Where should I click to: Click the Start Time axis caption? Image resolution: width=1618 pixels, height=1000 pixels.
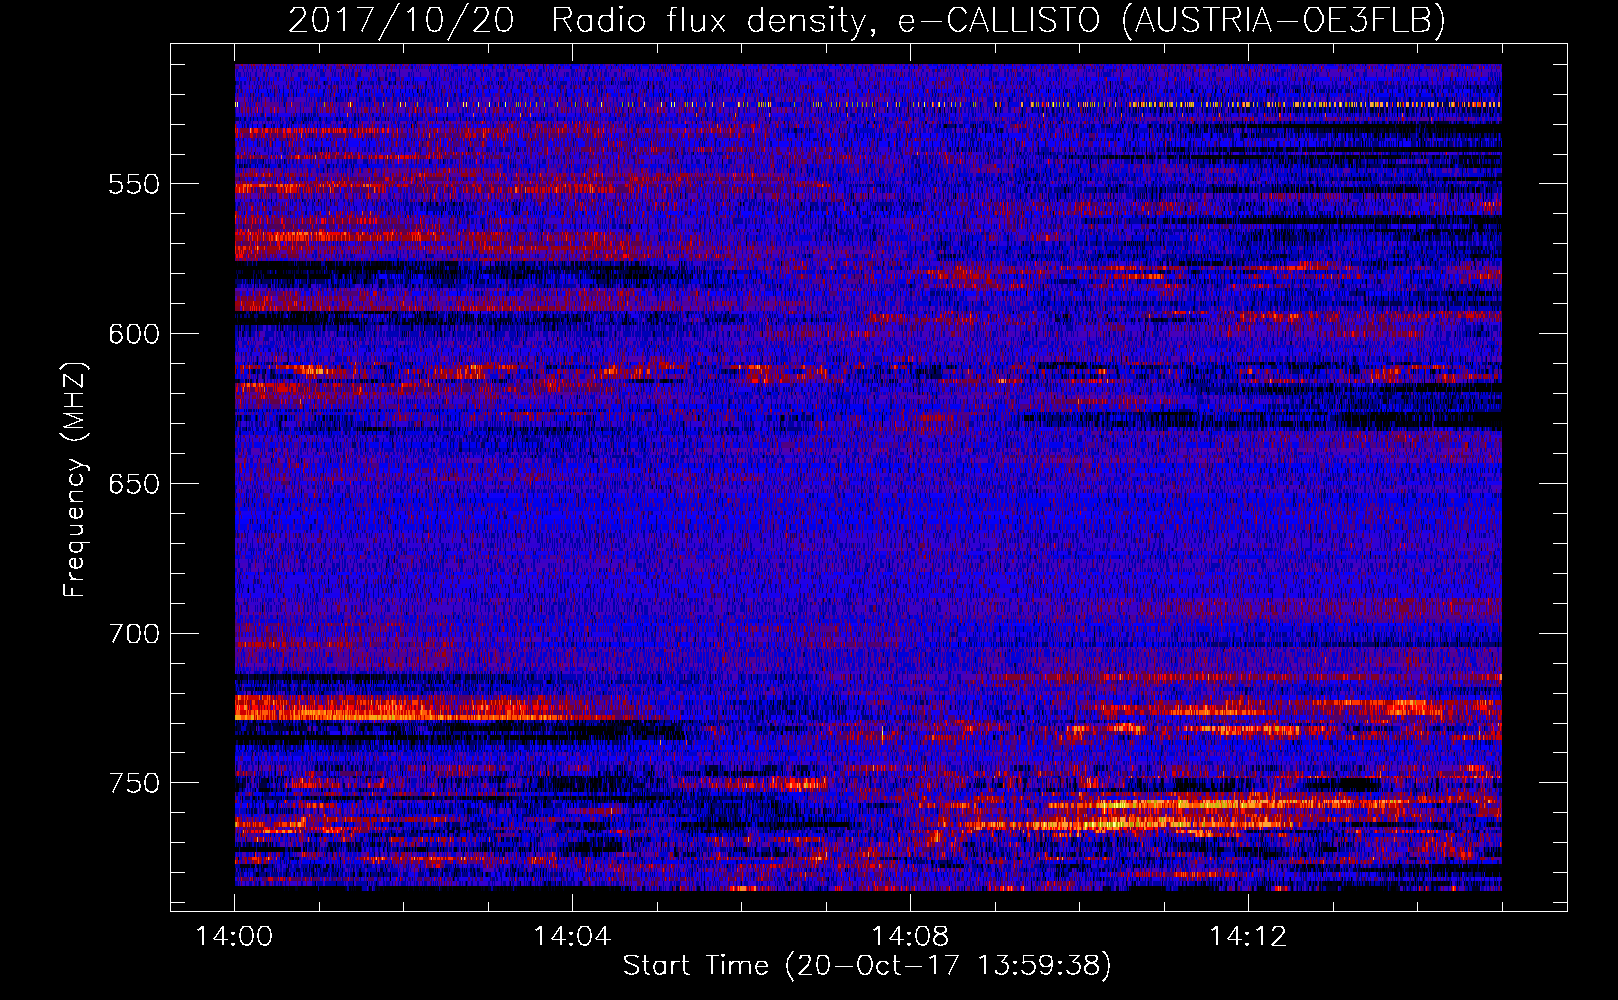[867, 966]
